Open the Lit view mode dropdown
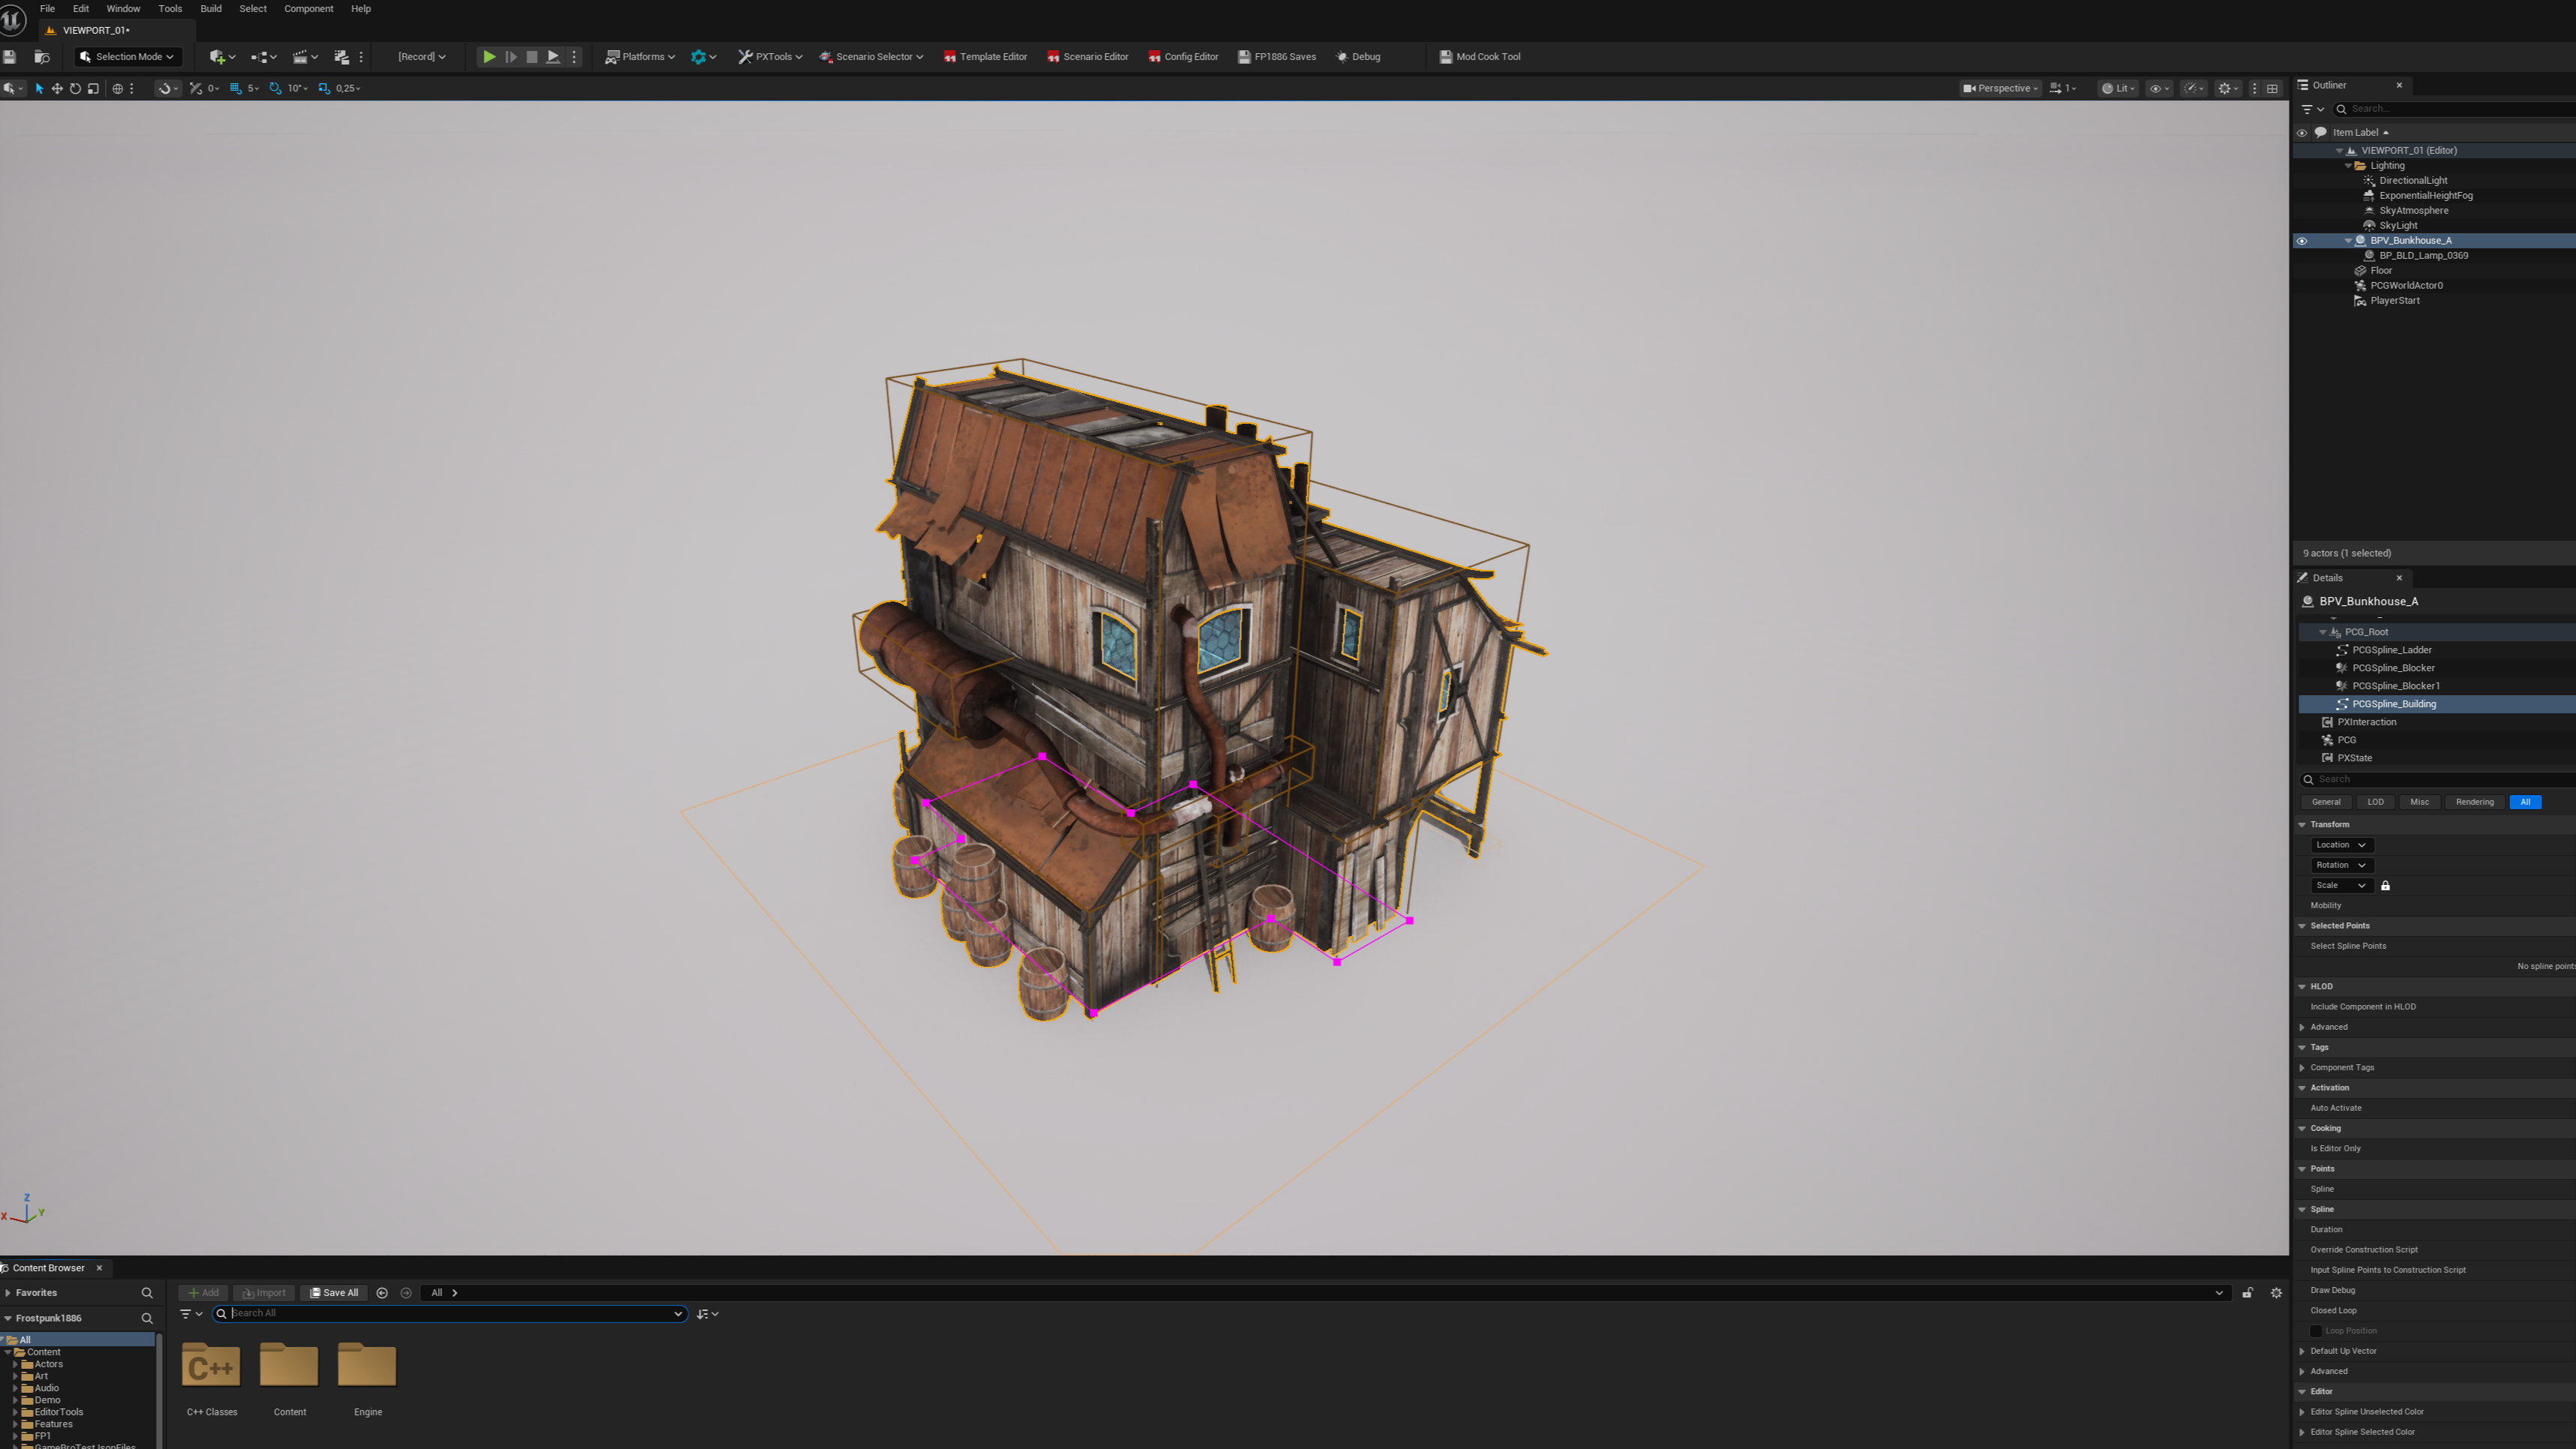 coord(2117,89)
